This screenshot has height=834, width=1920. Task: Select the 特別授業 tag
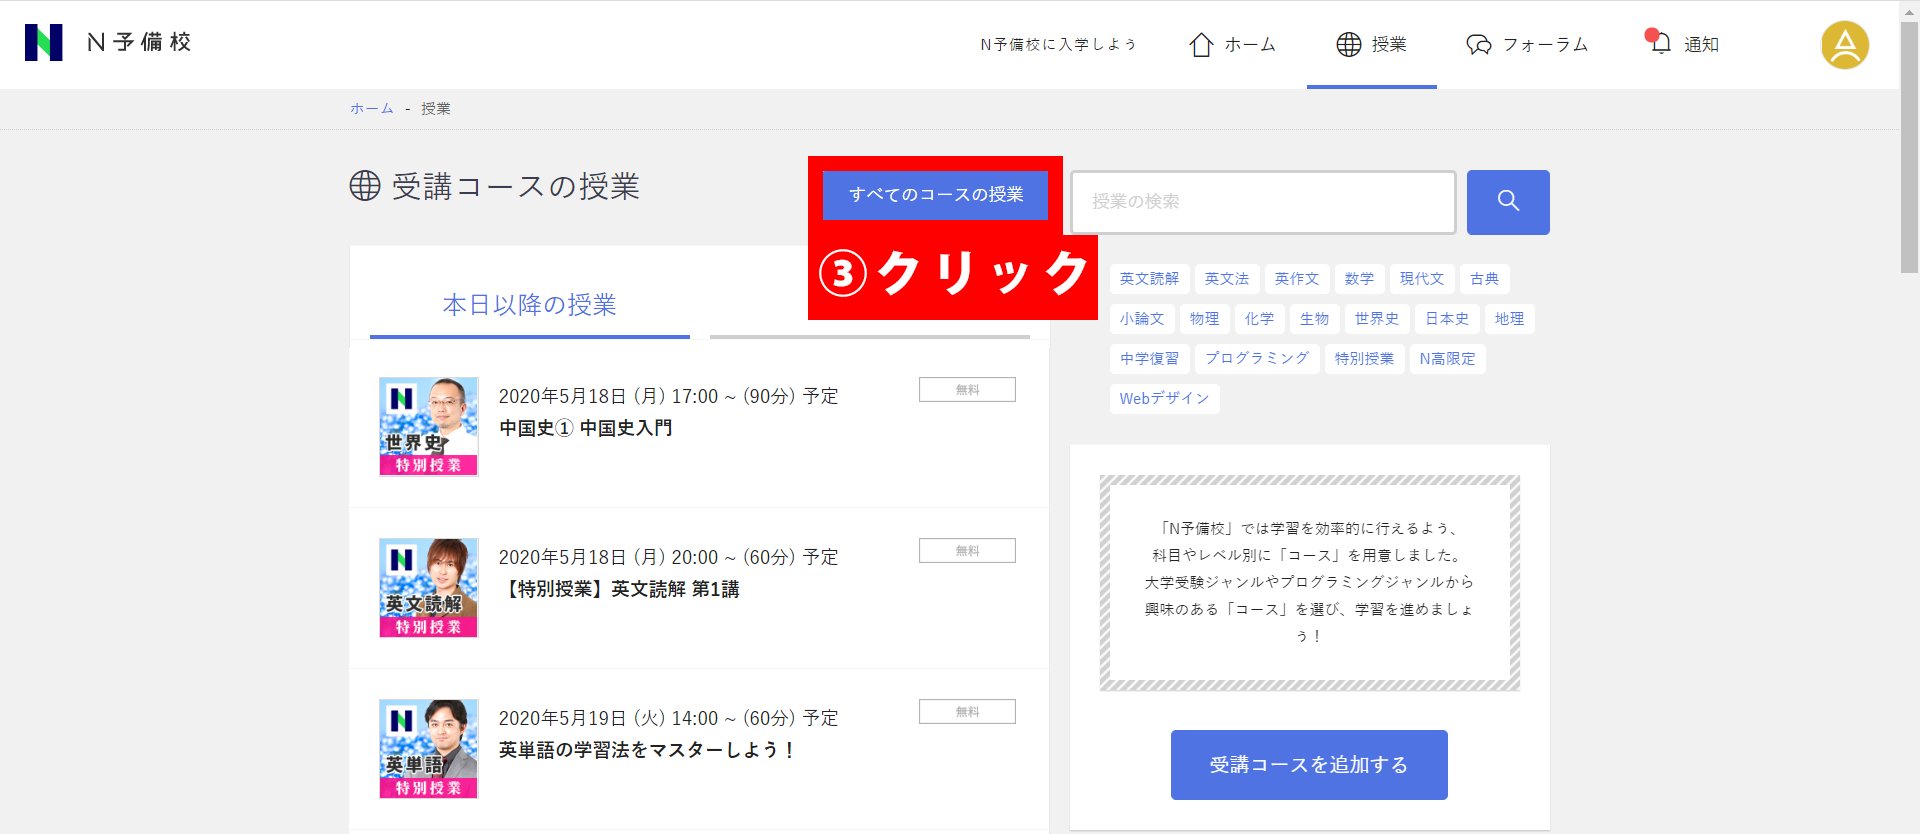(x=1364, y=359)
